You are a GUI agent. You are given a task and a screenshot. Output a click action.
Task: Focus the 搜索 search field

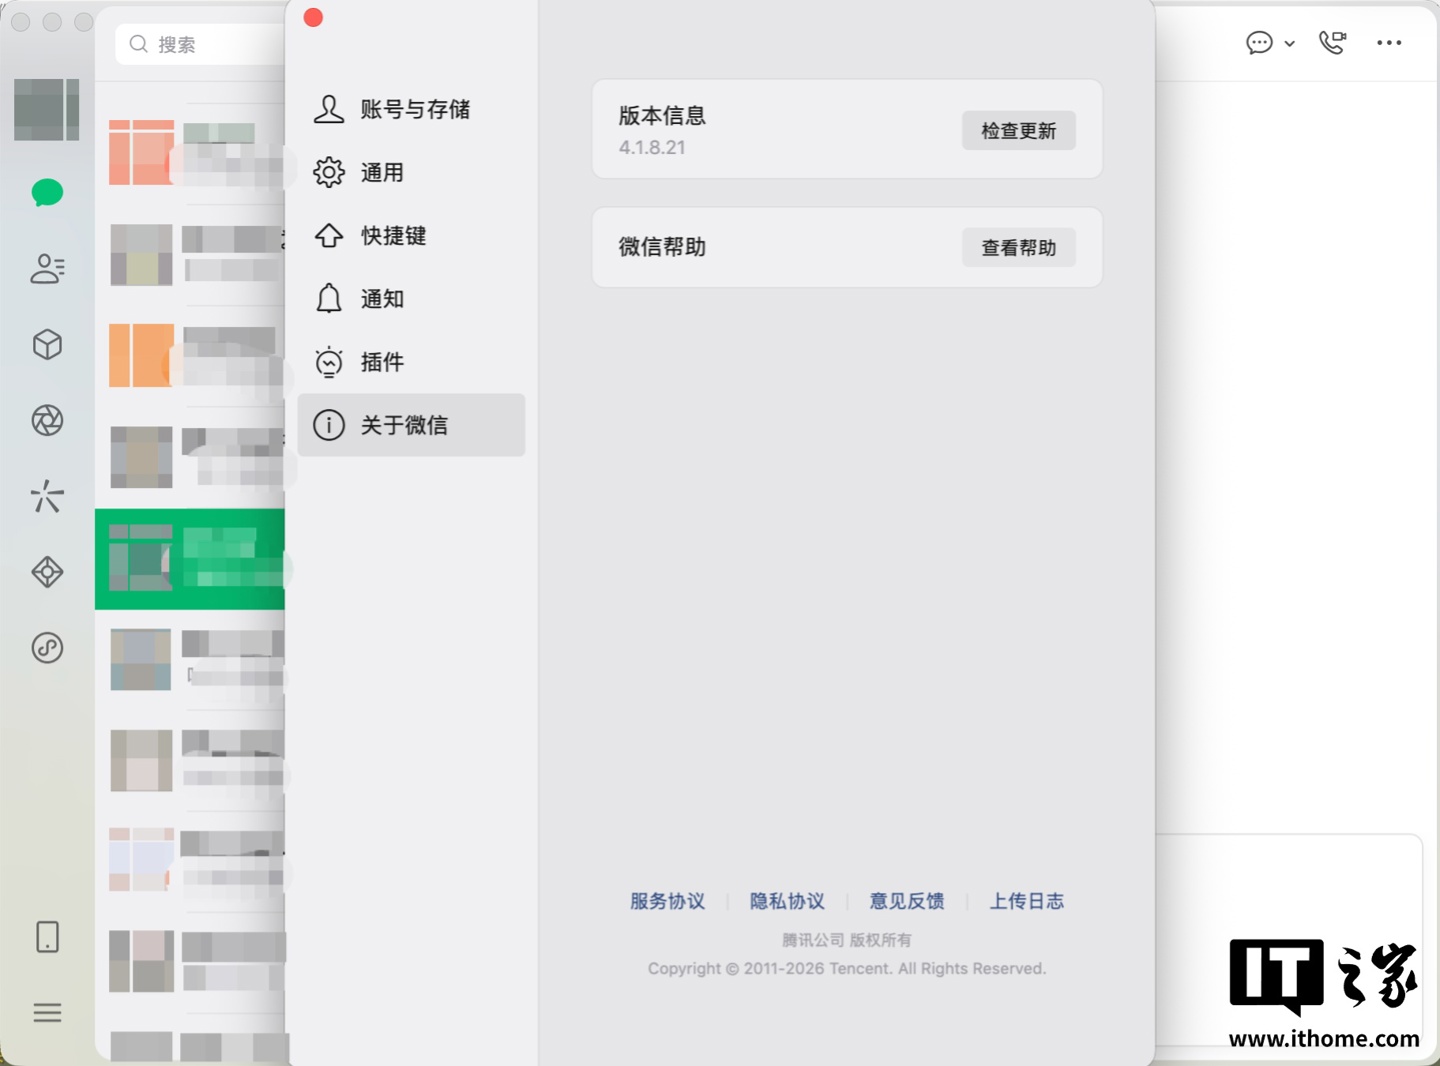click(200, 44)
